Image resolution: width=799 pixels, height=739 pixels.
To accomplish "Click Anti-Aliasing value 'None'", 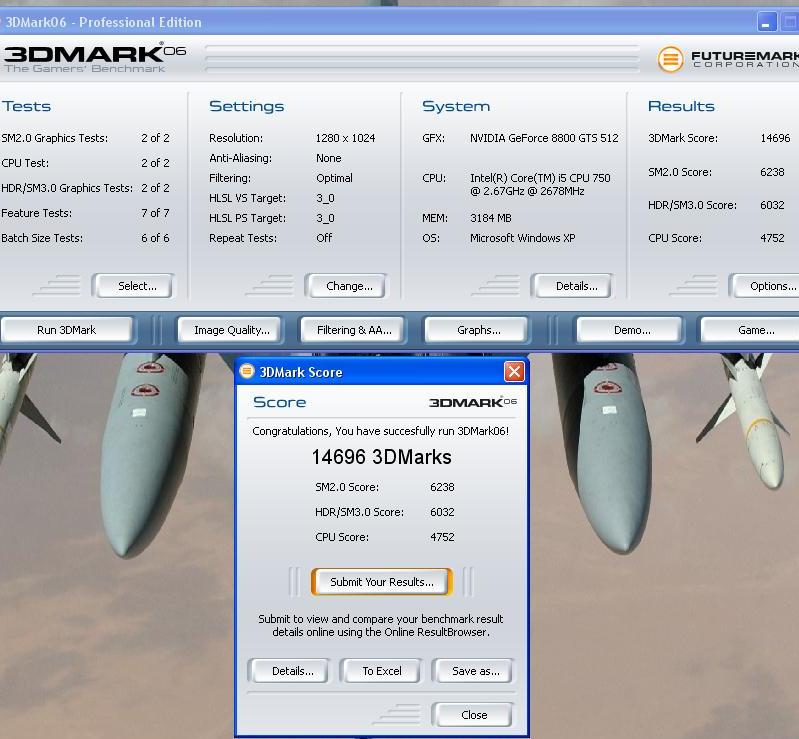I will click(329, 158).
